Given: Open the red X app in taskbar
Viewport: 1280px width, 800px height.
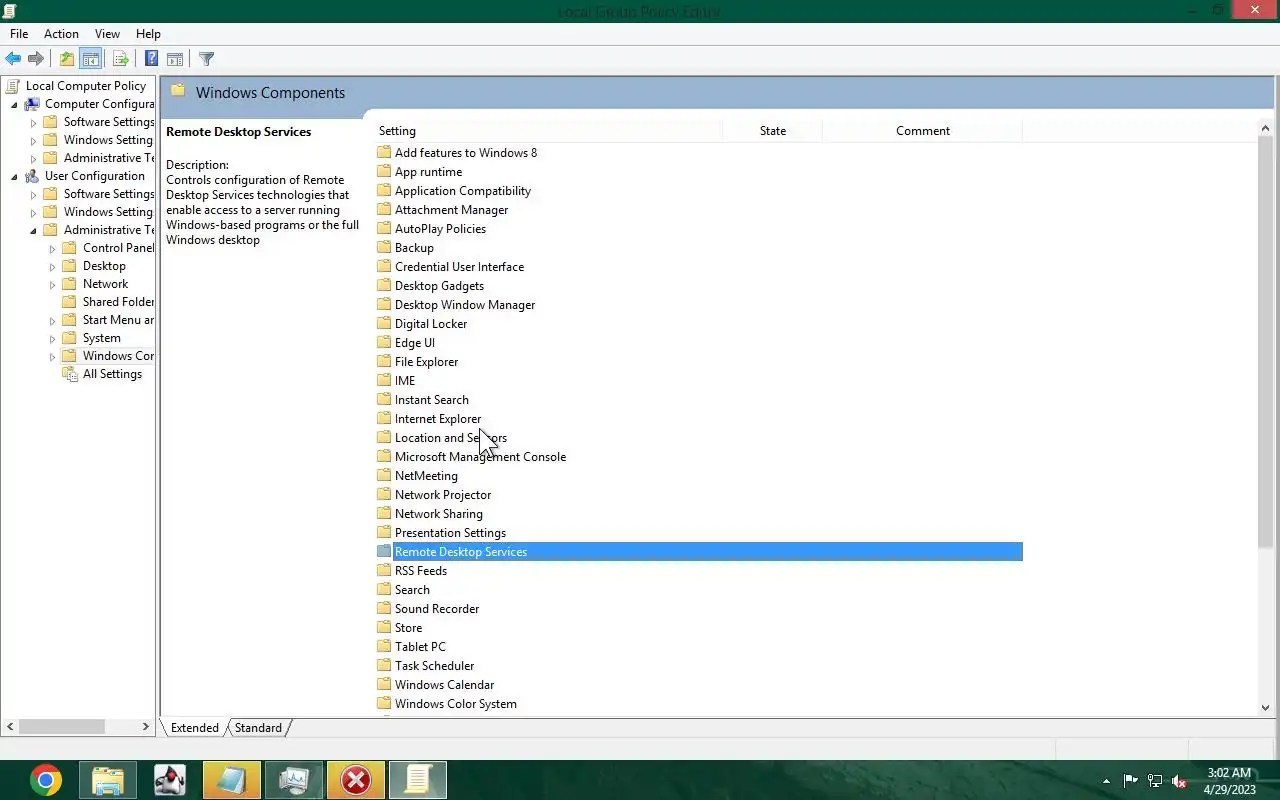Looking at the screenshot, I should [x=356, y=780].
